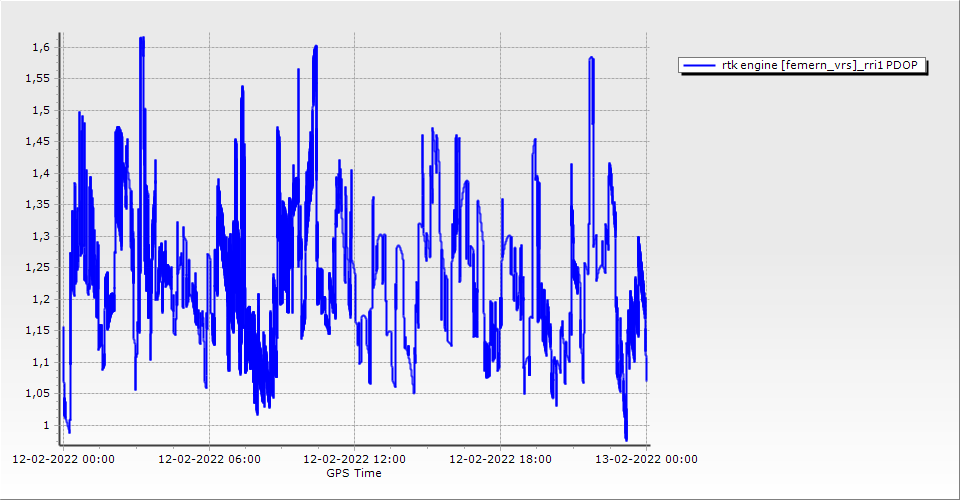Click the 1,5 value on Y axis

[x=39, y=110]
